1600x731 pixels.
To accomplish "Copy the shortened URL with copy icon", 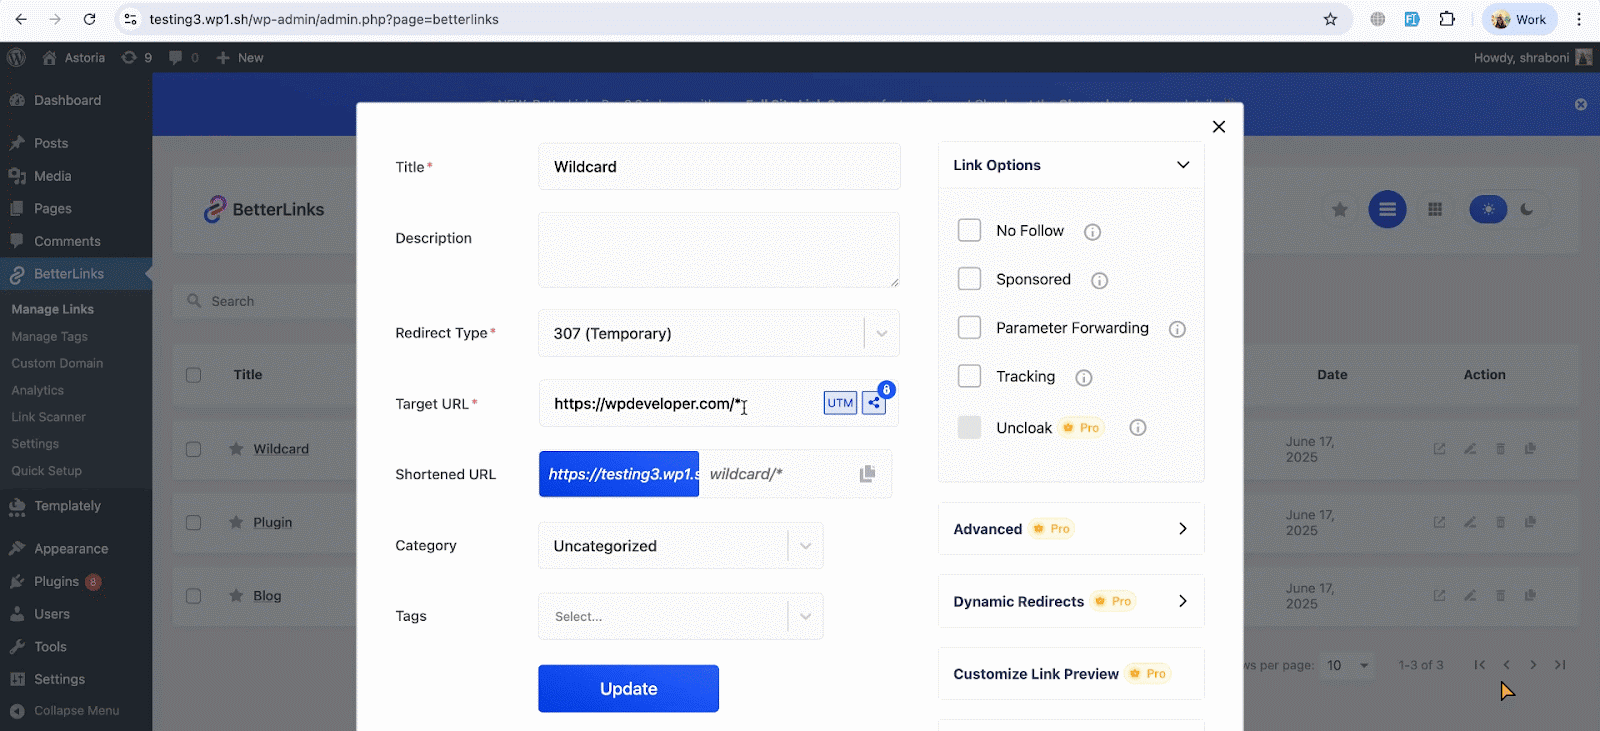I will [867, 474].
